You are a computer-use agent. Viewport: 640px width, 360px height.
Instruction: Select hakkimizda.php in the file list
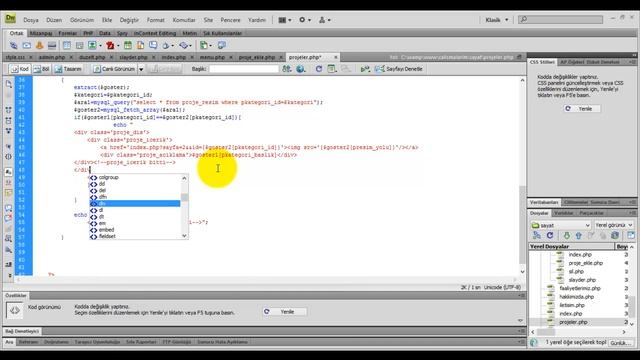click(x=576, y=297)
